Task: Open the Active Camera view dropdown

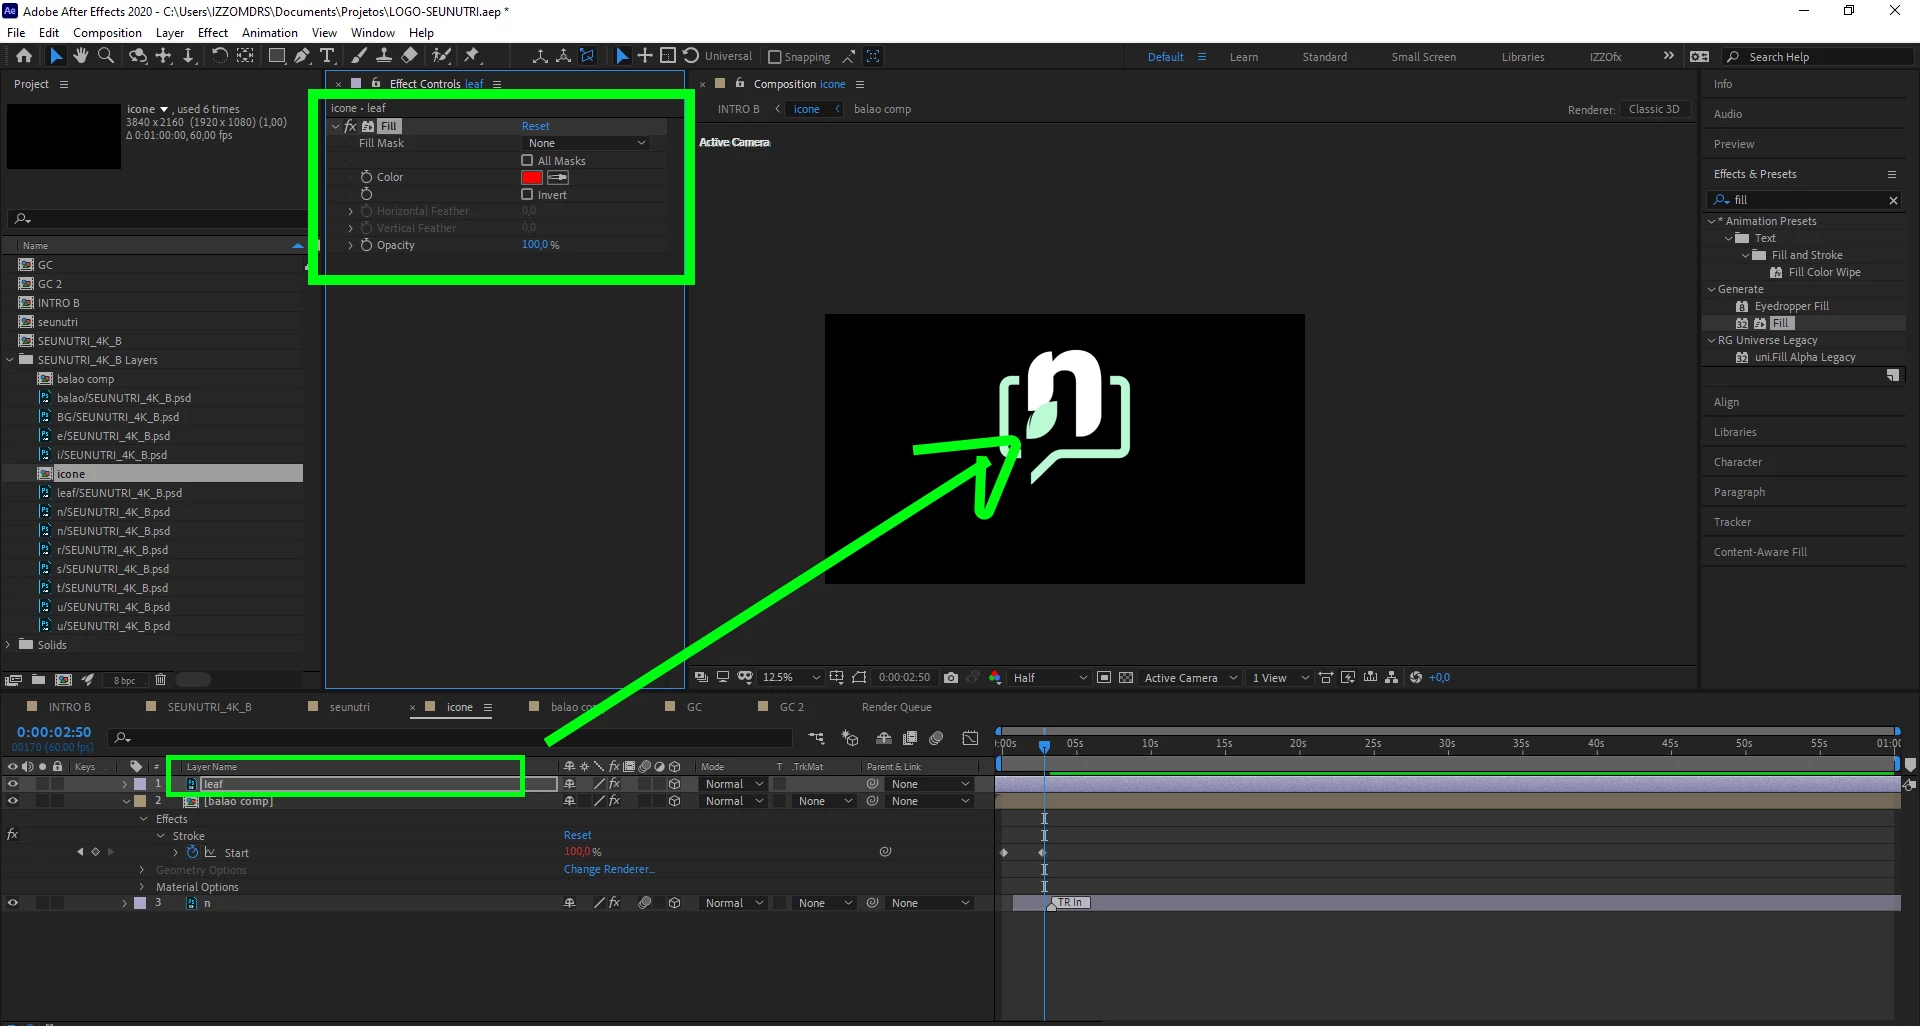Action: [1190, 677]
